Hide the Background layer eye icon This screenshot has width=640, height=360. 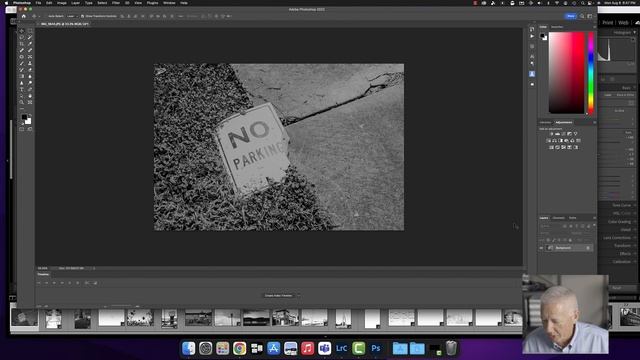click(542, 248)
